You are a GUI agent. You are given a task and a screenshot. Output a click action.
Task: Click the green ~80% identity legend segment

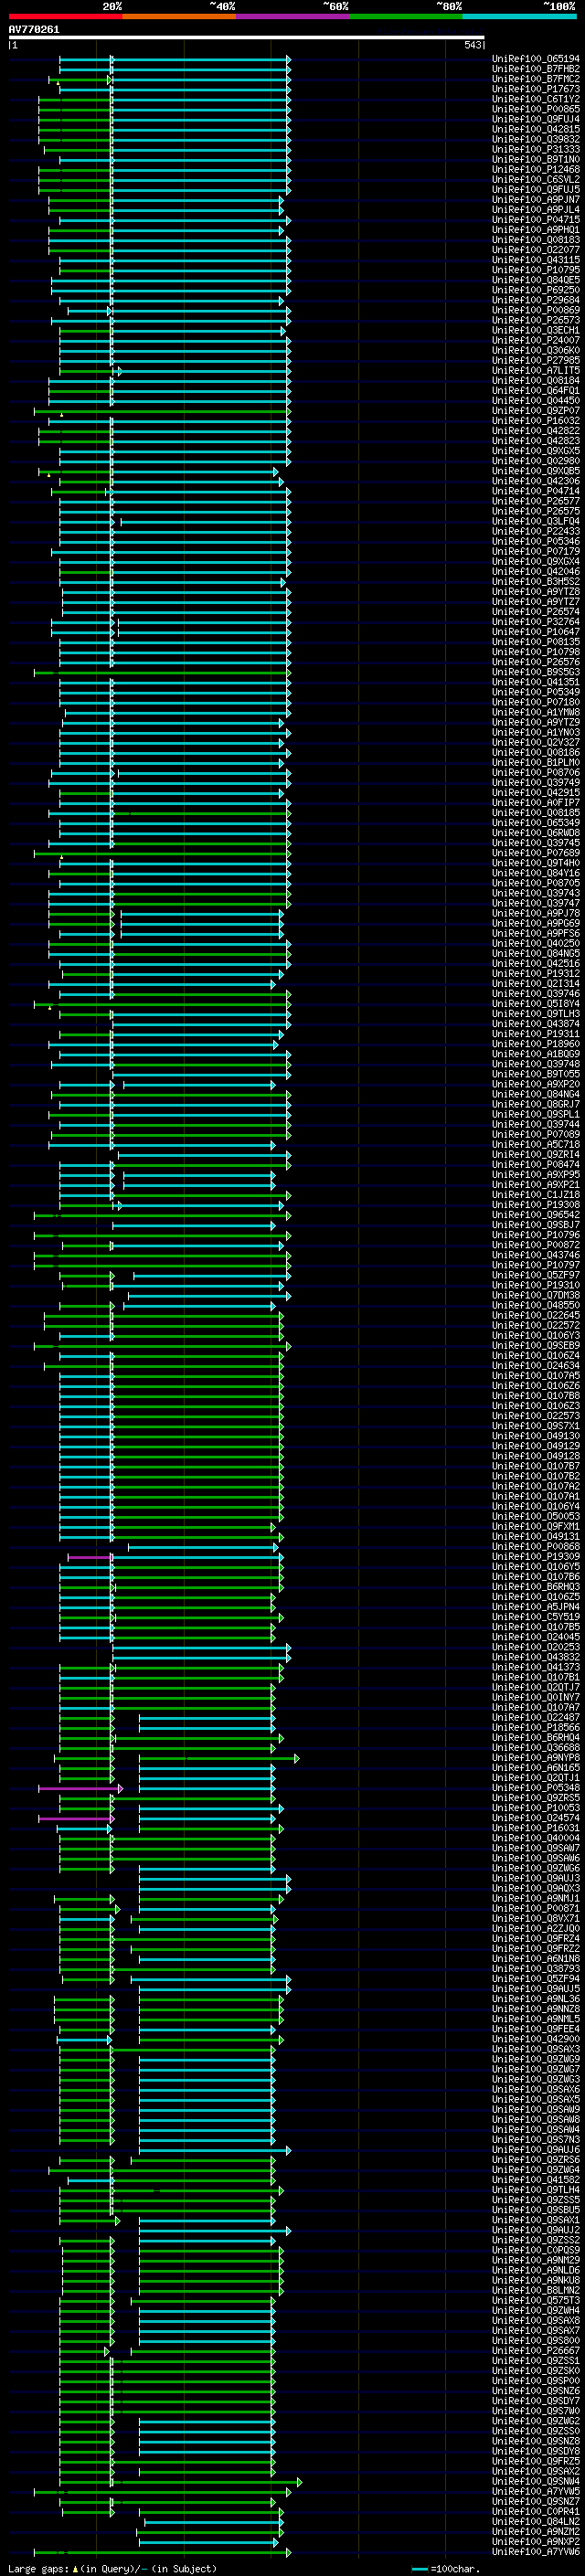pyautogui.click(x=406, y=16)
